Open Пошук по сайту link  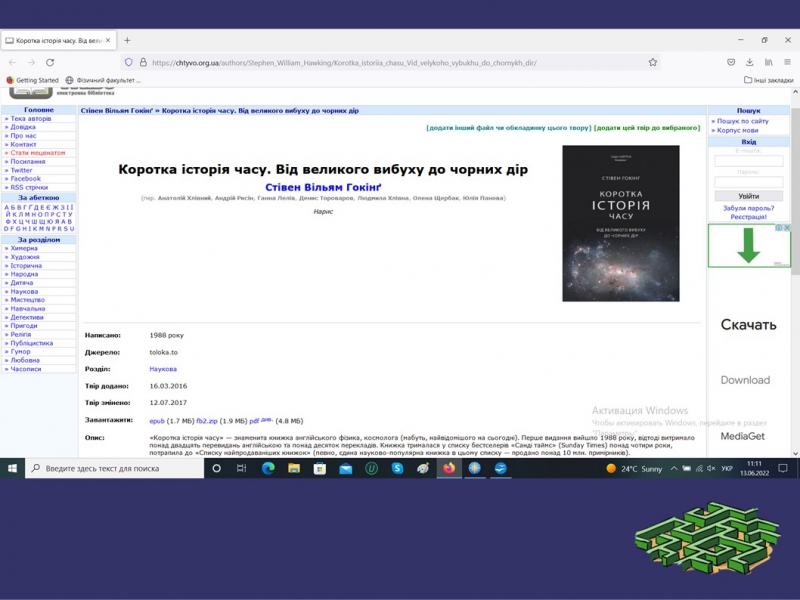pos(742,121)
